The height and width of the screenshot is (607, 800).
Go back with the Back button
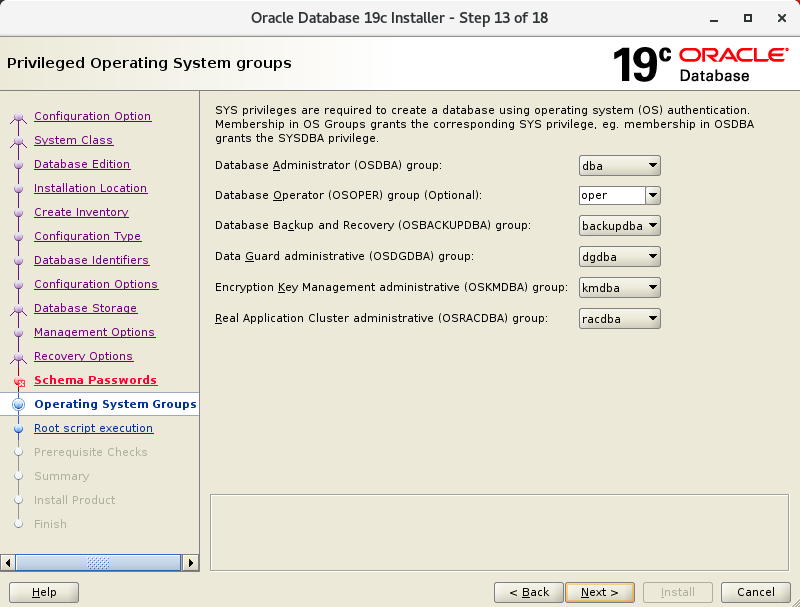(x=529, y=592)
